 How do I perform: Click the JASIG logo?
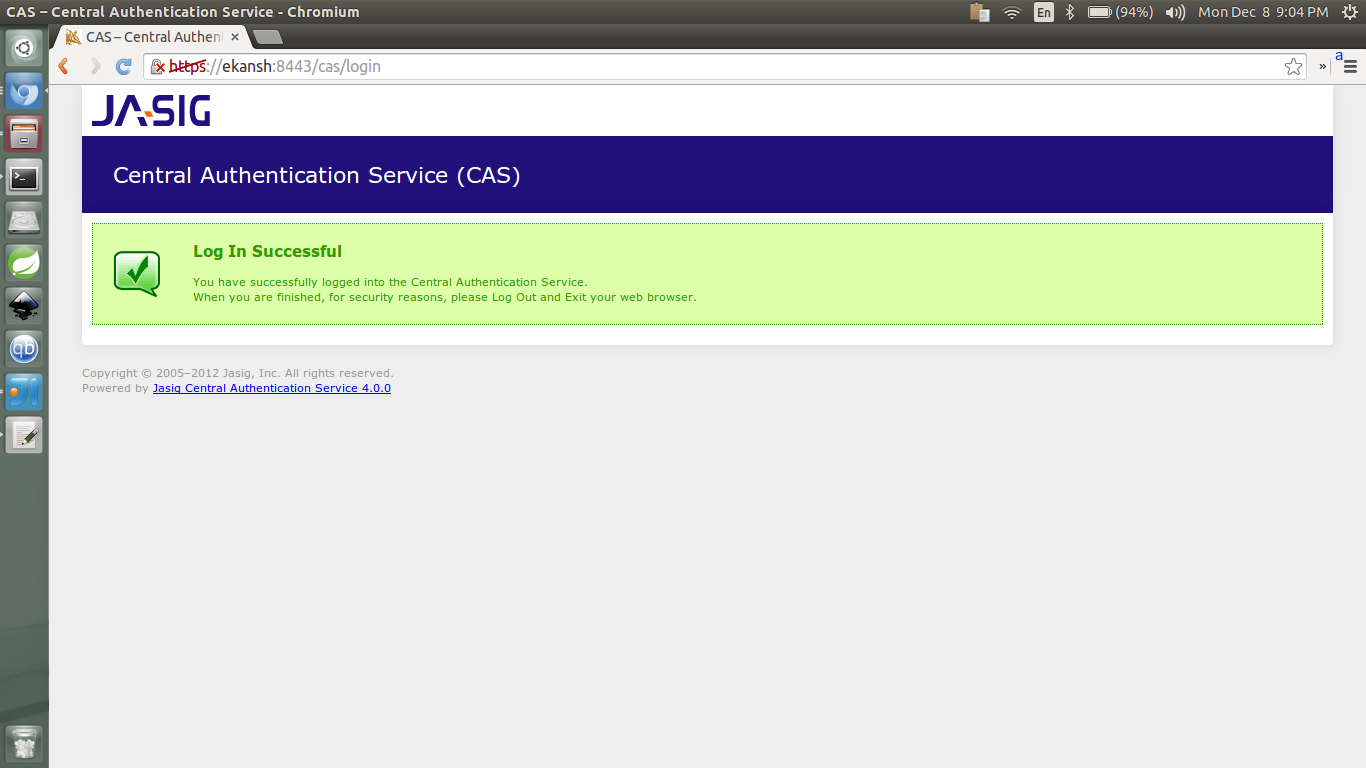[150, 111]
